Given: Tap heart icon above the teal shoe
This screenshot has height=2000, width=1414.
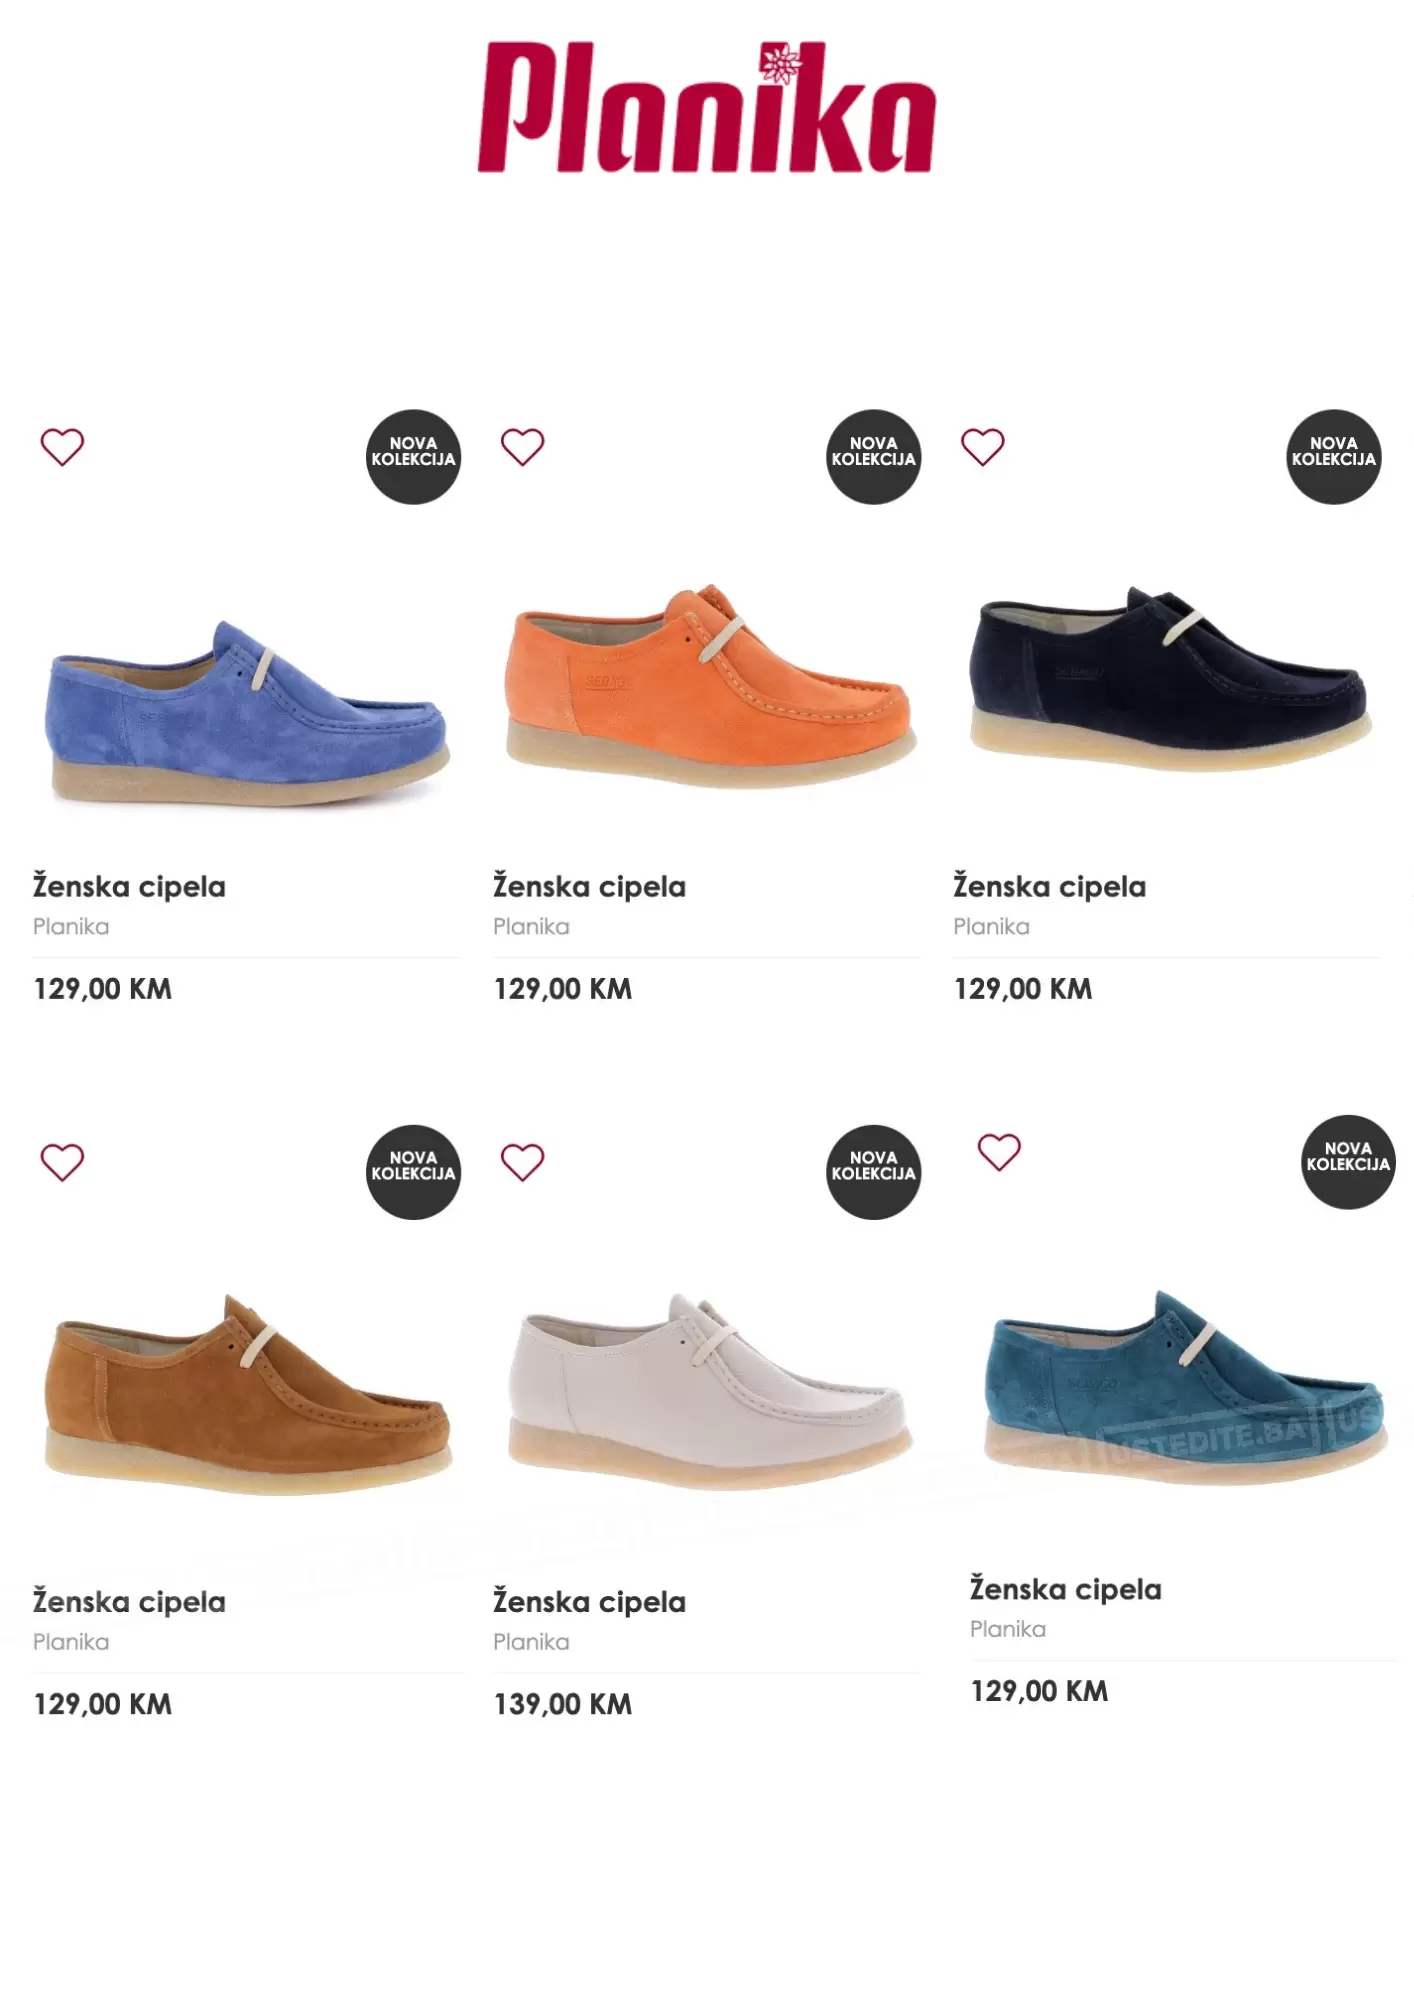Looking at the screenshot, I should click(999, 1152).
